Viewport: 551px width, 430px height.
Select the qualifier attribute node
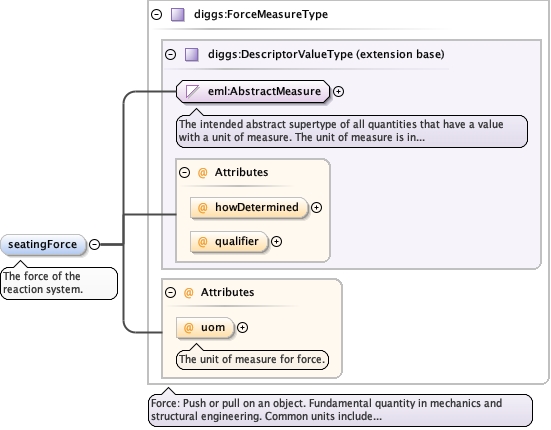coord(229,242)
